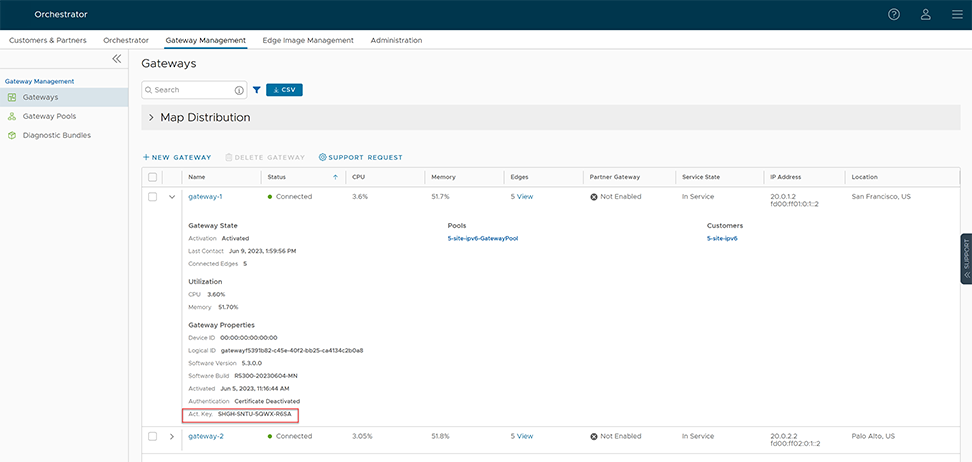972x462 pixels.
Task: Open the help question mark icon
Action: [x=894, y=15]
